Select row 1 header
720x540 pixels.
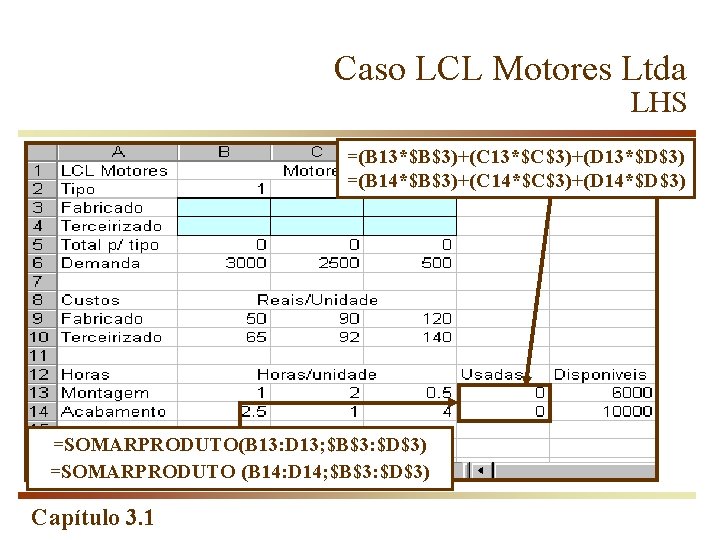pos(42,170)
